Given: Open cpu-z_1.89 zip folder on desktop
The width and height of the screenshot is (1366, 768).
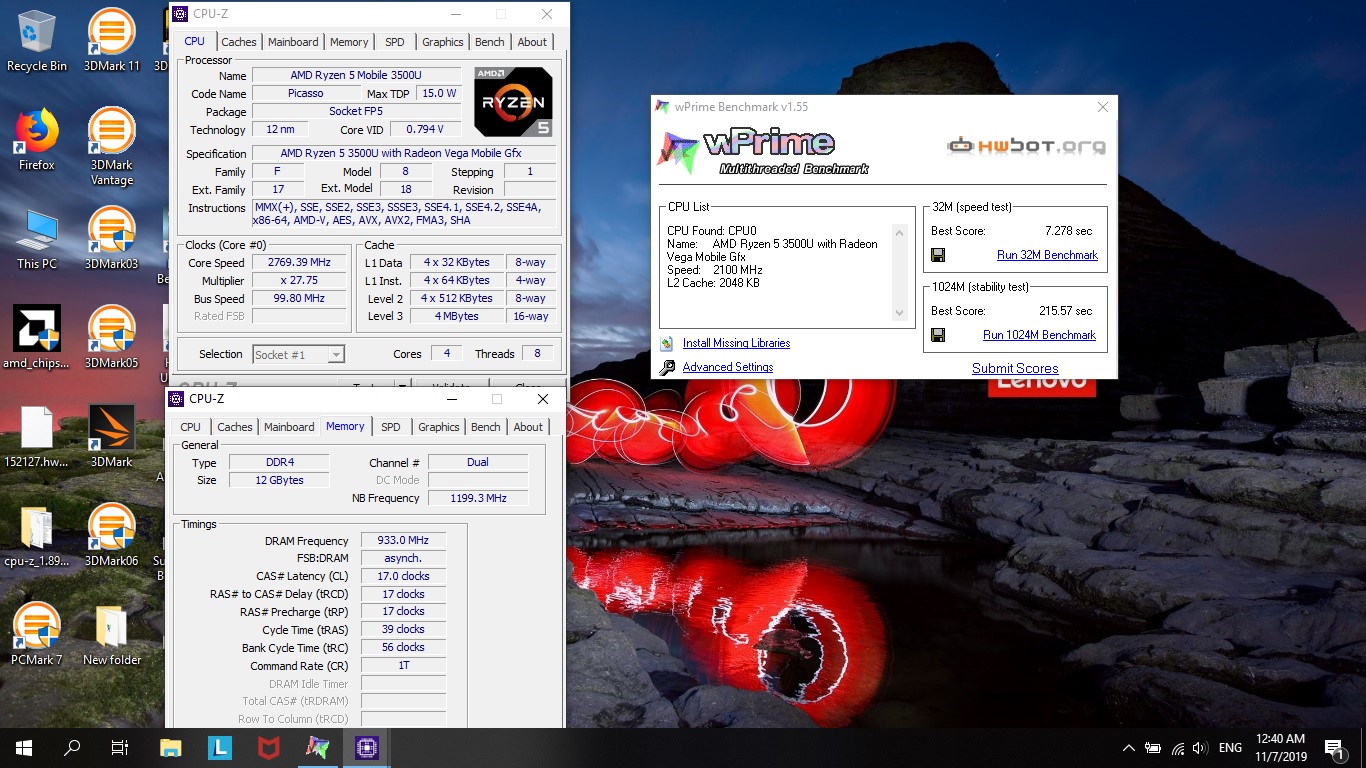Looking at the screenshot, I should [x=37, y=535].
